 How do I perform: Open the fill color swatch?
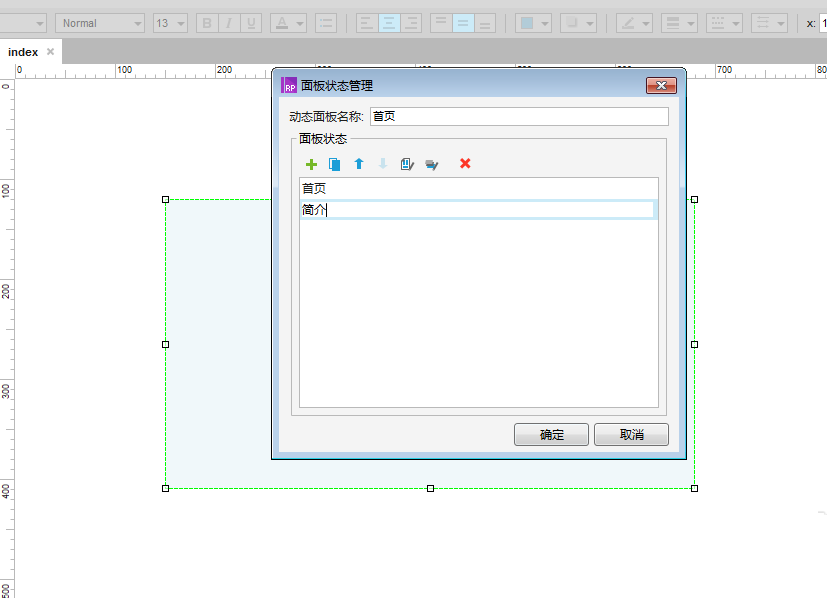pos(527,23)
